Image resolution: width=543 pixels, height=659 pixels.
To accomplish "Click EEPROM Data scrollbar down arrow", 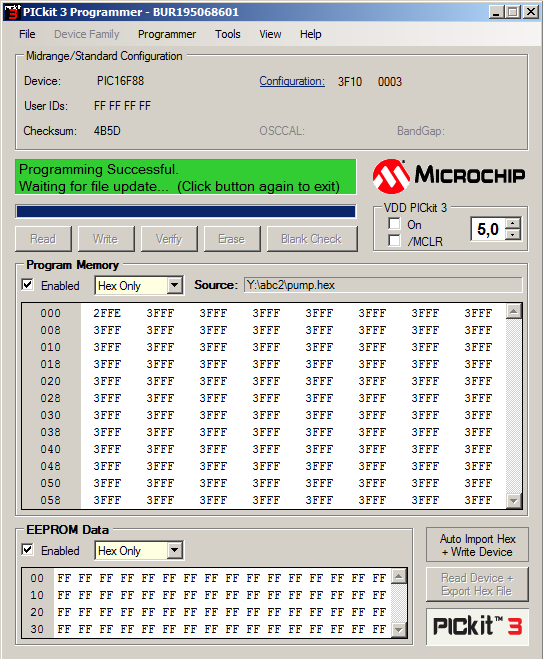I will pyautogui.click(x=398, y=630).
